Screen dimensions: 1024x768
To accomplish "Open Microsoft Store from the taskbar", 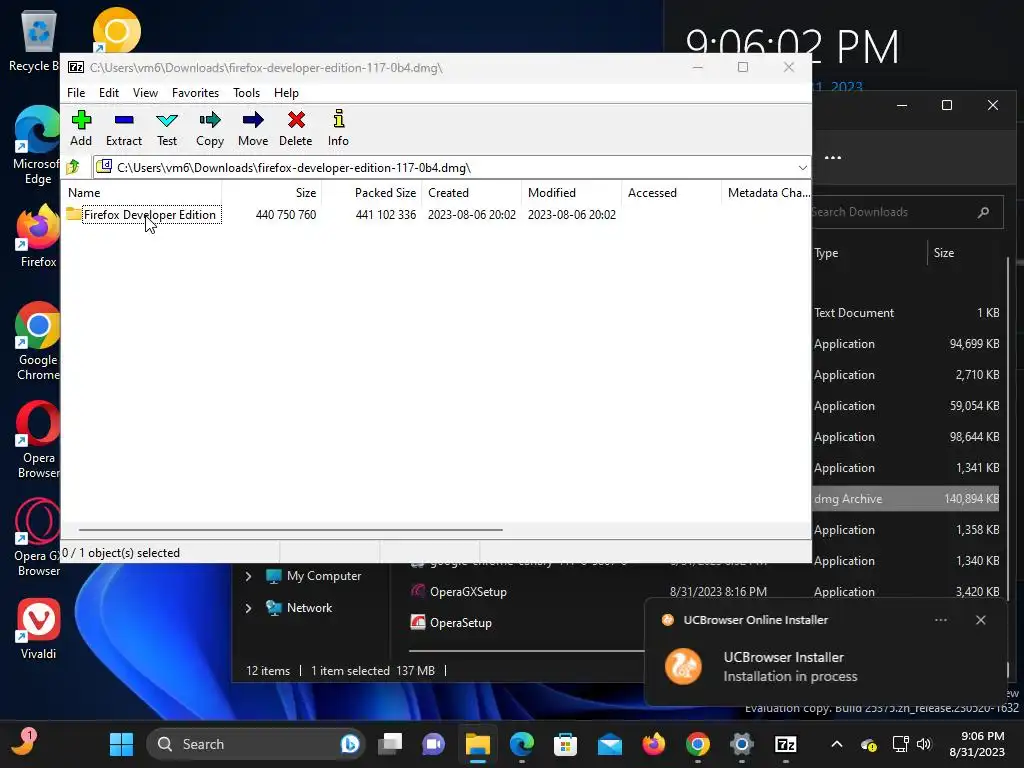I will click(565, 744).
